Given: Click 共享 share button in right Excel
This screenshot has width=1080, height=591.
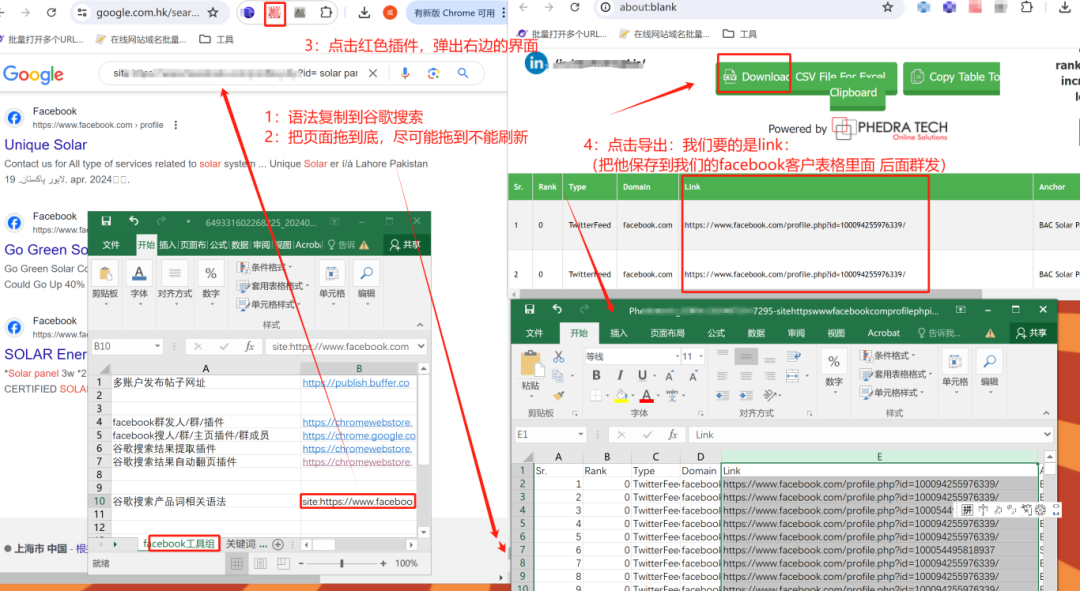Looking at the screenshot, I should [1031, 333].
